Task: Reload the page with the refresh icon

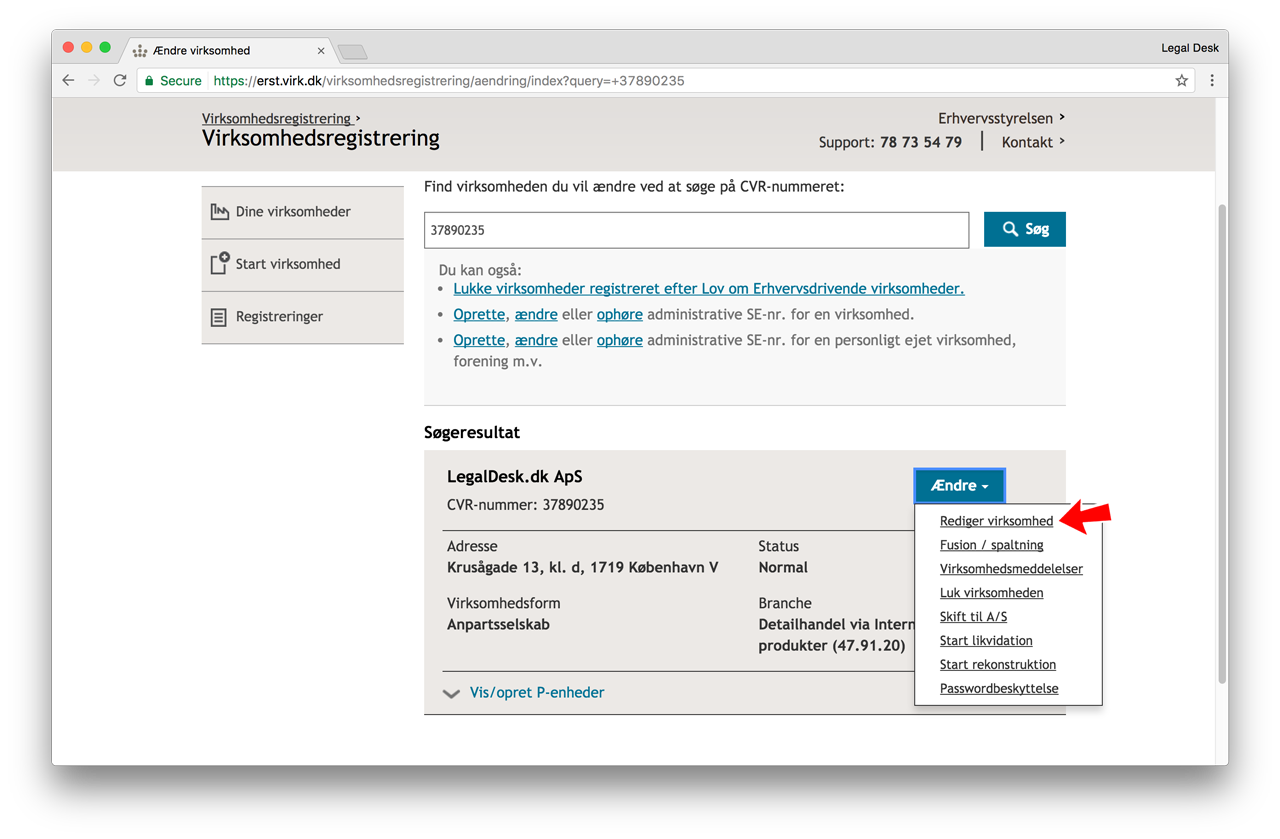Action: click(120, 81)
